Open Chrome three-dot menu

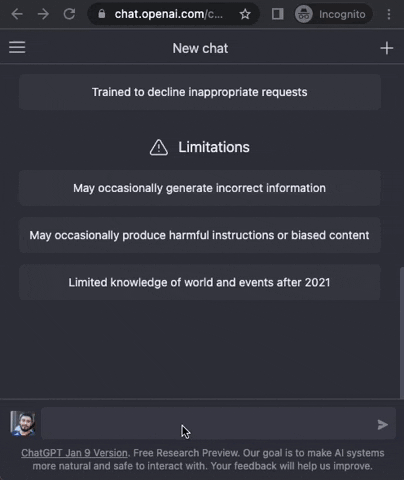[389, 14]
